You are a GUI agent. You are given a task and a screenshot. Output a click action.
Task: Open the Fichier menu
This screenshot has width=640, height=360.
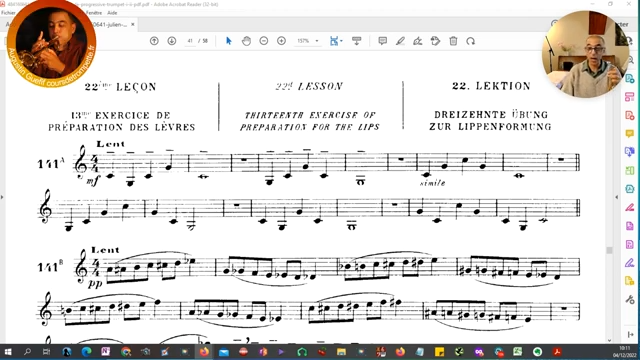[8, 13]
